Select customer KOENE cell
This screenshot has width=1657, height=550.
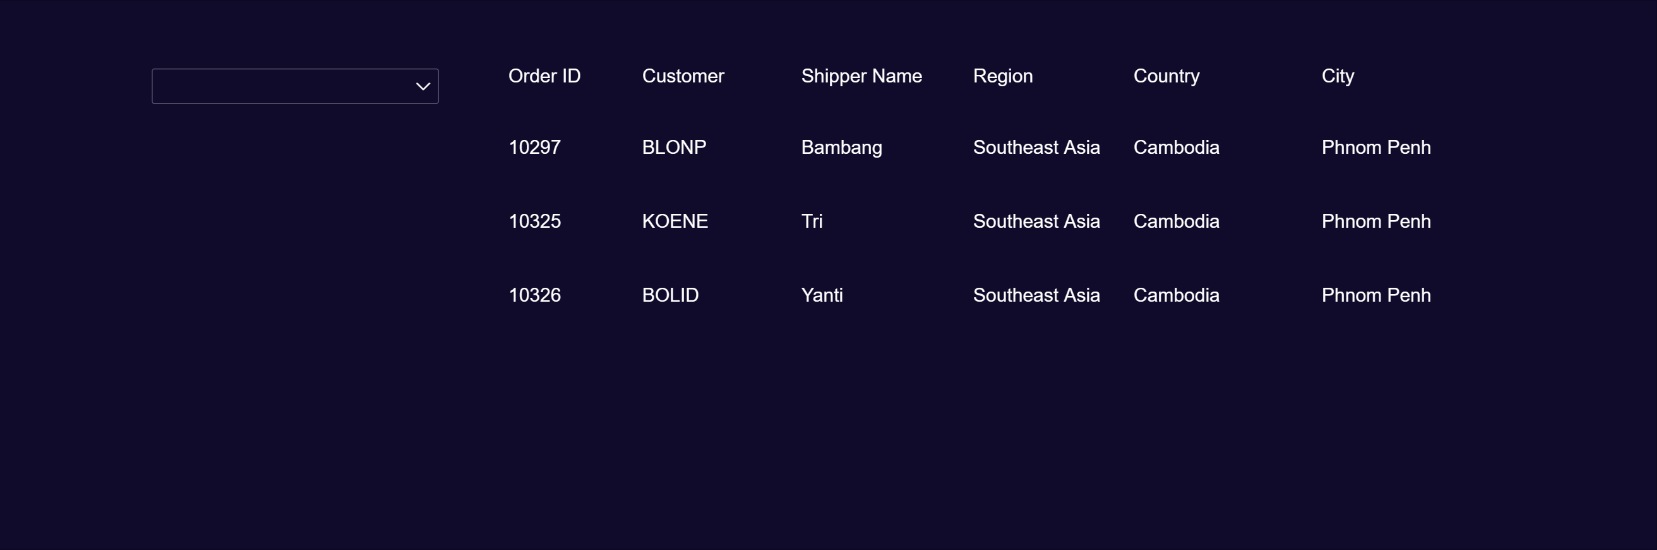pyautogui.click(x=675, y=222)
